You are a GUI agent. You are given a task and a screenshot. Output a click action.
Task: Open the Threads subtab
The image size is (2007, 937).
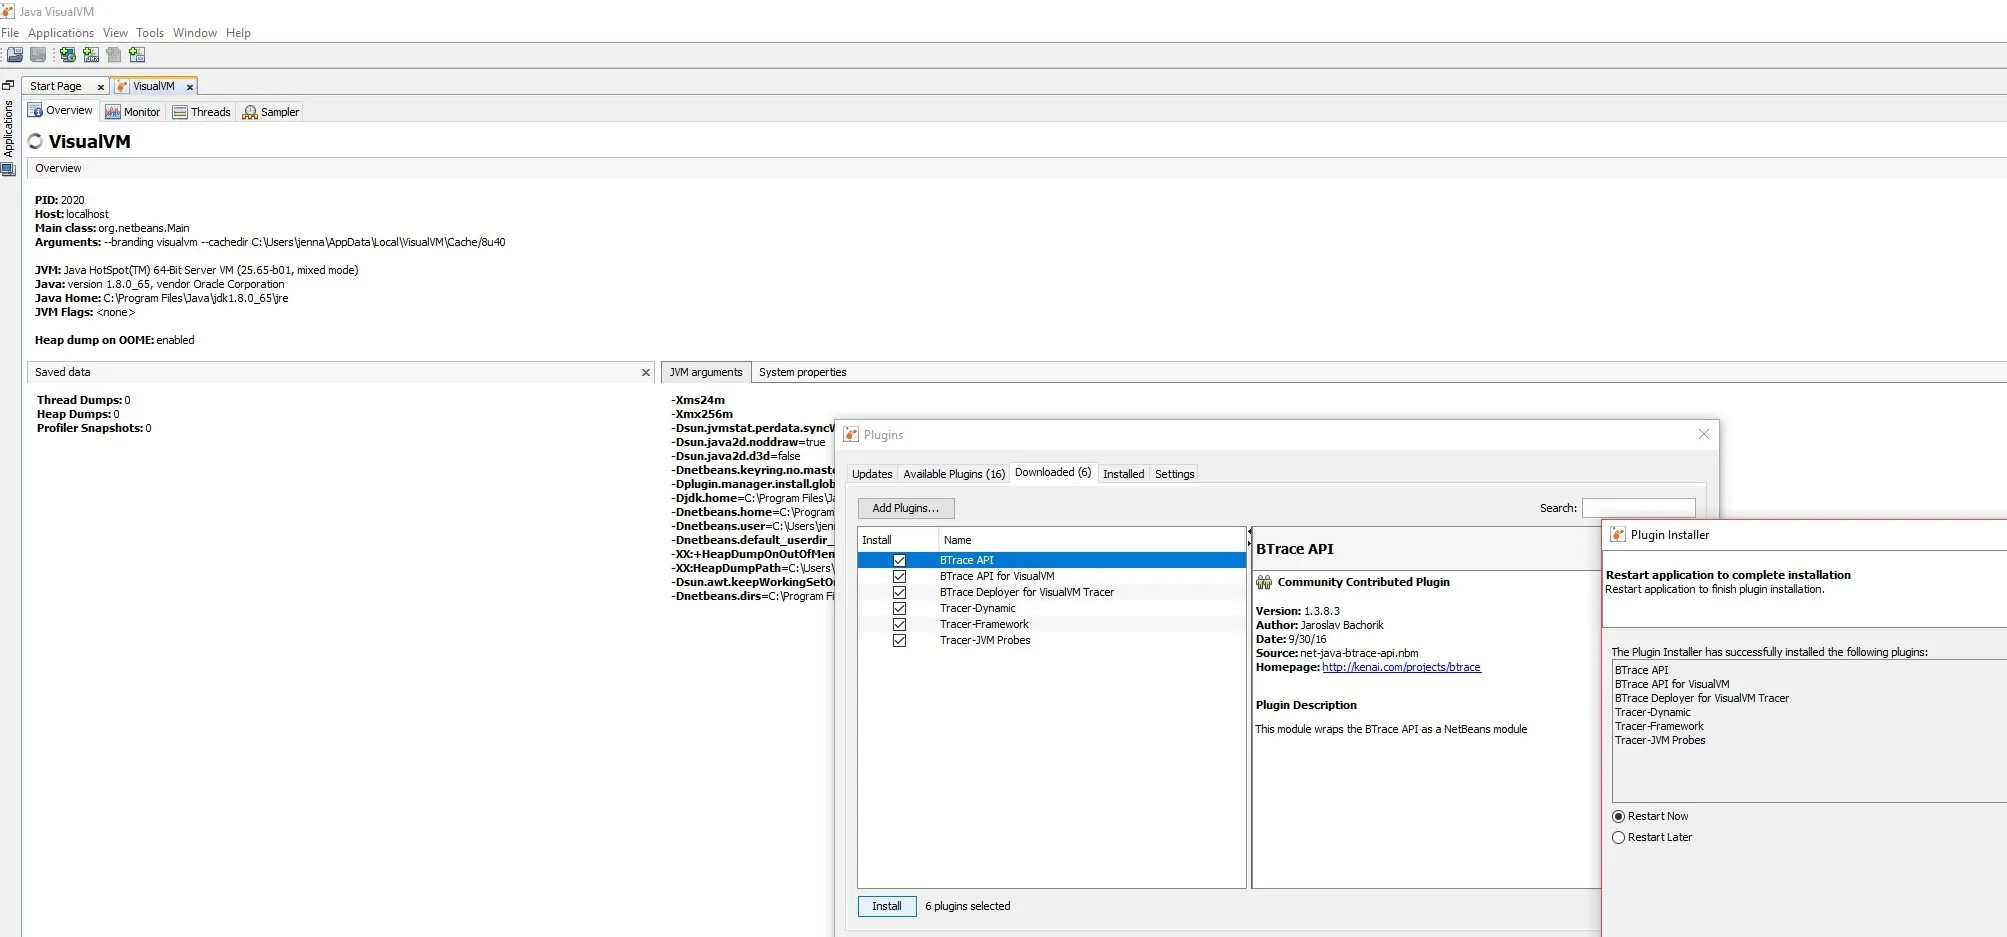click(x=202, y=112)
